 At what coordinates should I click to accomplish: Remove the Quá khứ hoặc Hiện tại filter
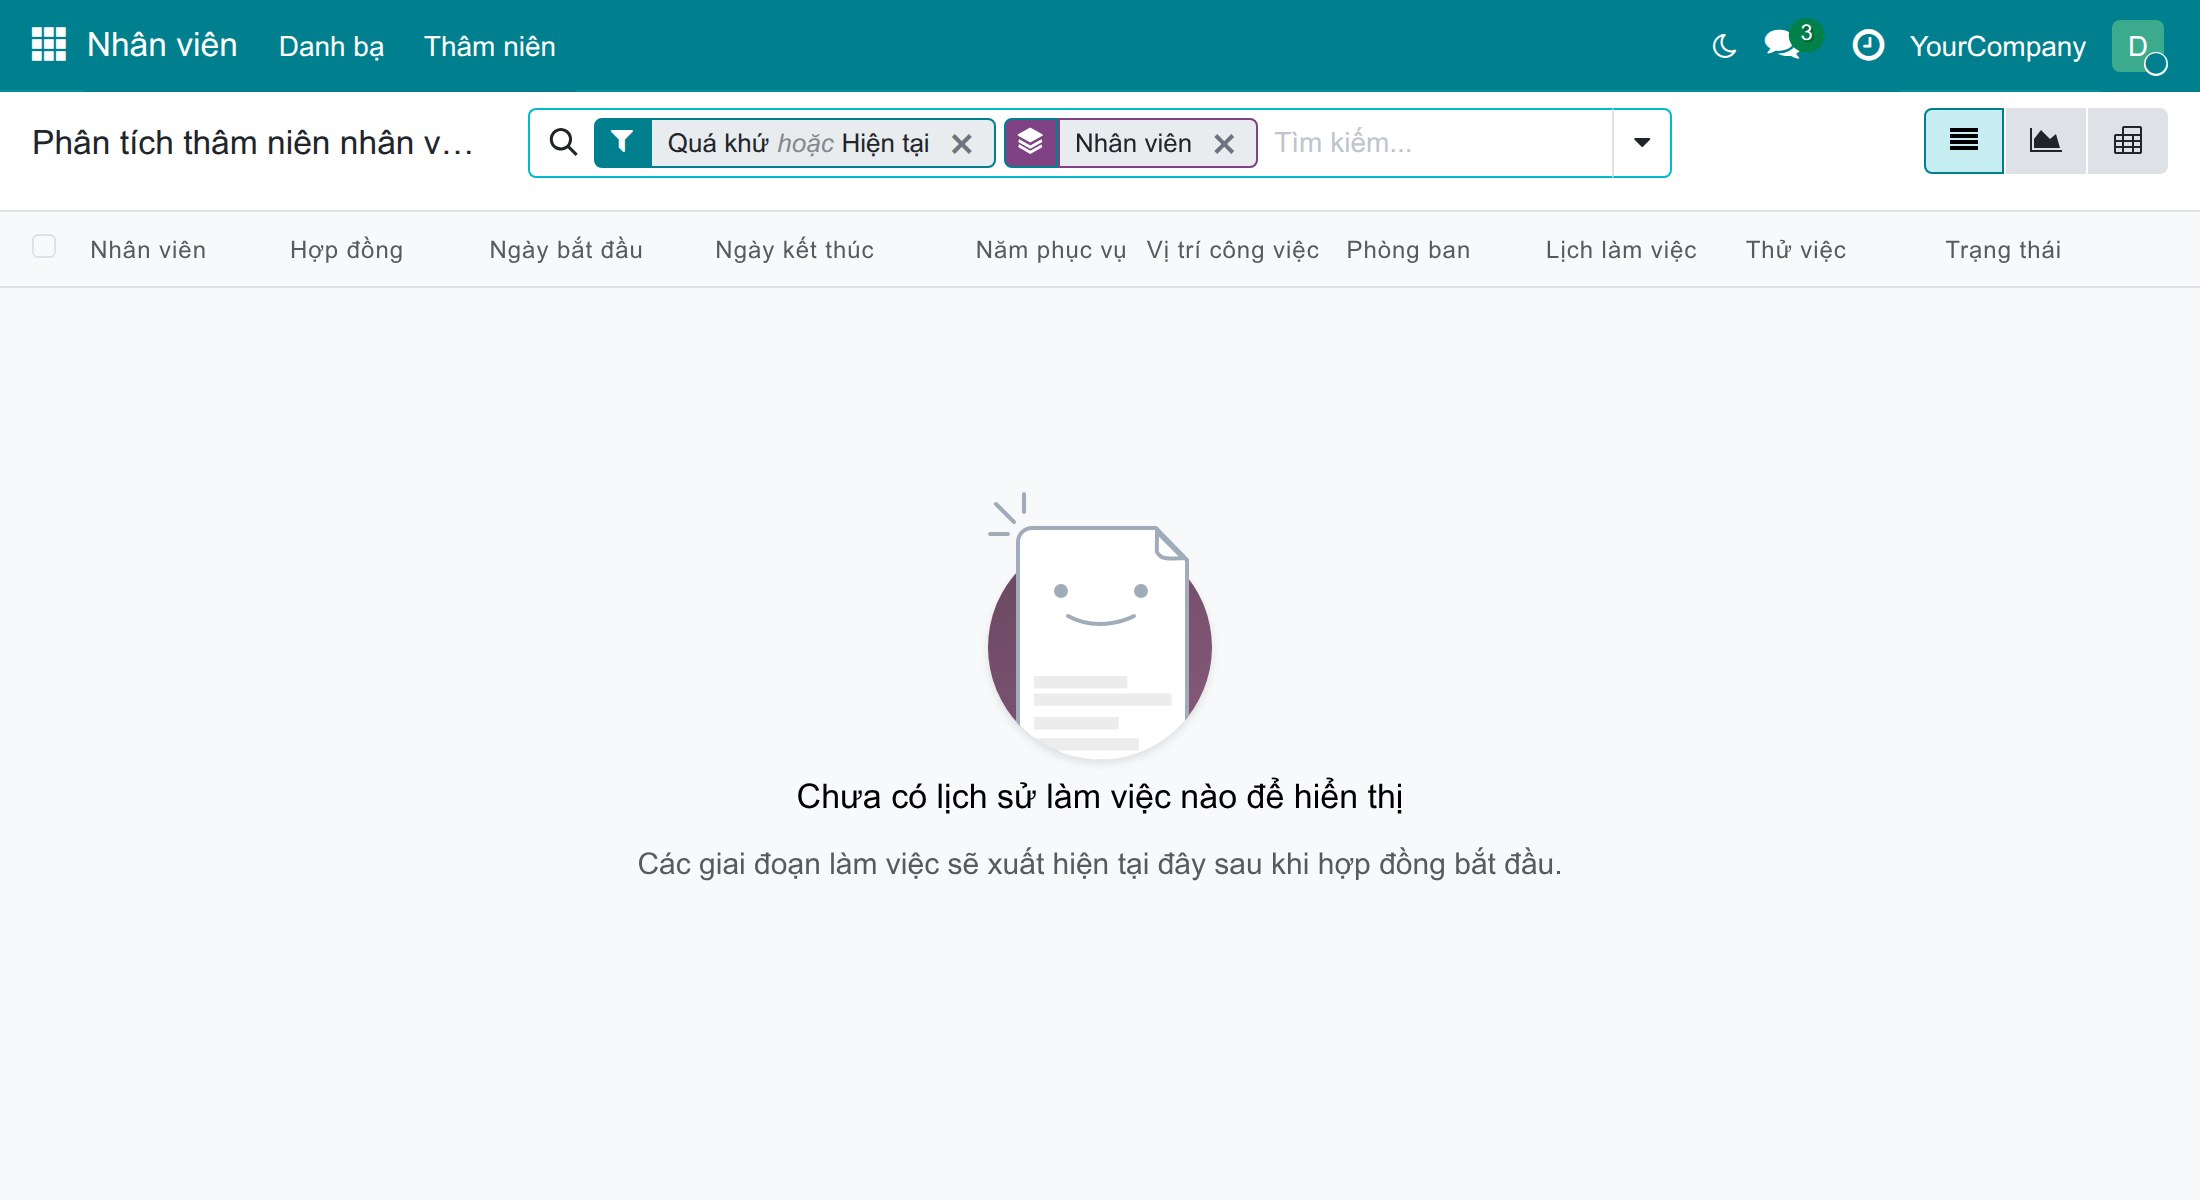tap(962, 144)
